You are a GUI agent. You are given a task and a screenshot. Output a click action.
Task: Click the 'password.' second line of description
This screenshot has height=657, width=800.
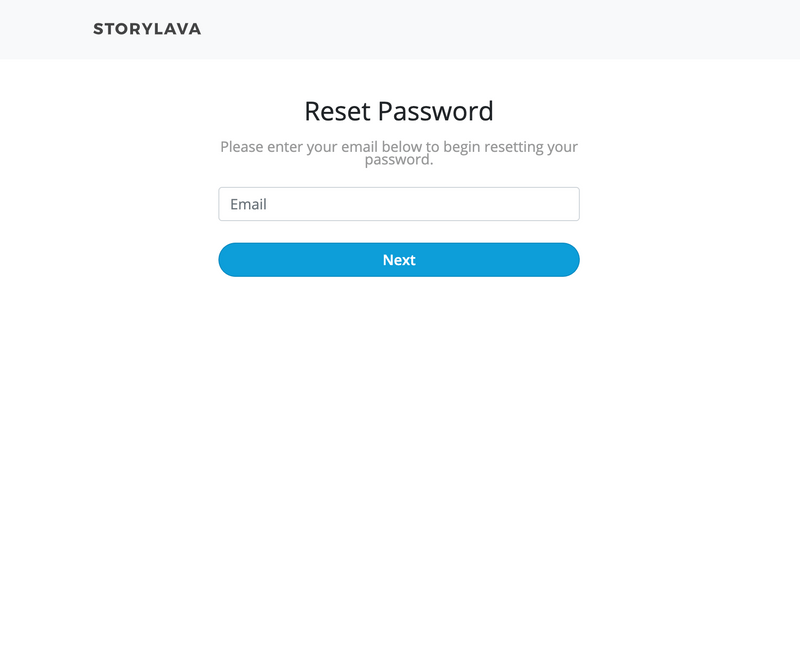(399, 160)
